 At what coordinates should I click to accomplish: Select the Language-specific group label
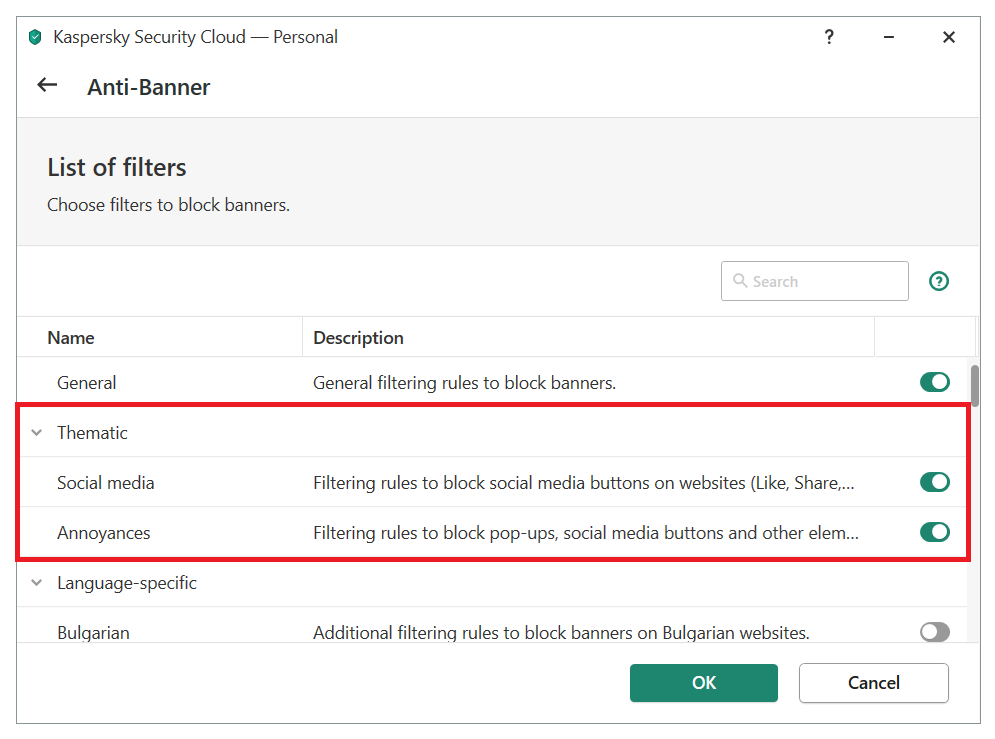(x=127, y=583)
